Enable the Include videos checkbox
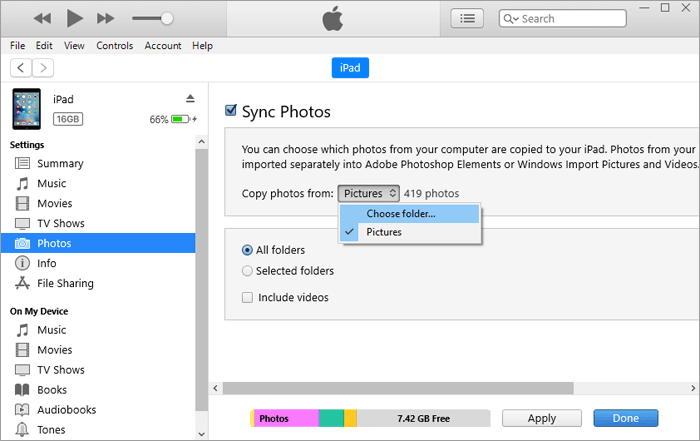Image resolution: width=700 pixels, height=441 pixels. click(x=248, y=297)
